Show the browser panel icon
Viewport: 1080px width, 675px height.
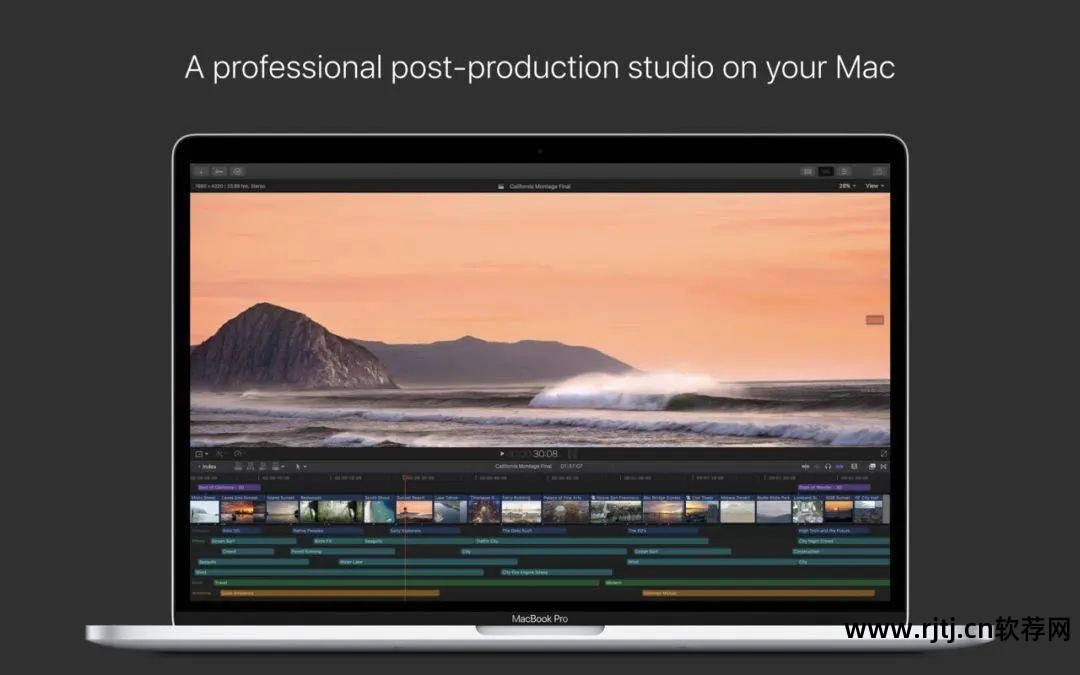[x=807, y=171]
